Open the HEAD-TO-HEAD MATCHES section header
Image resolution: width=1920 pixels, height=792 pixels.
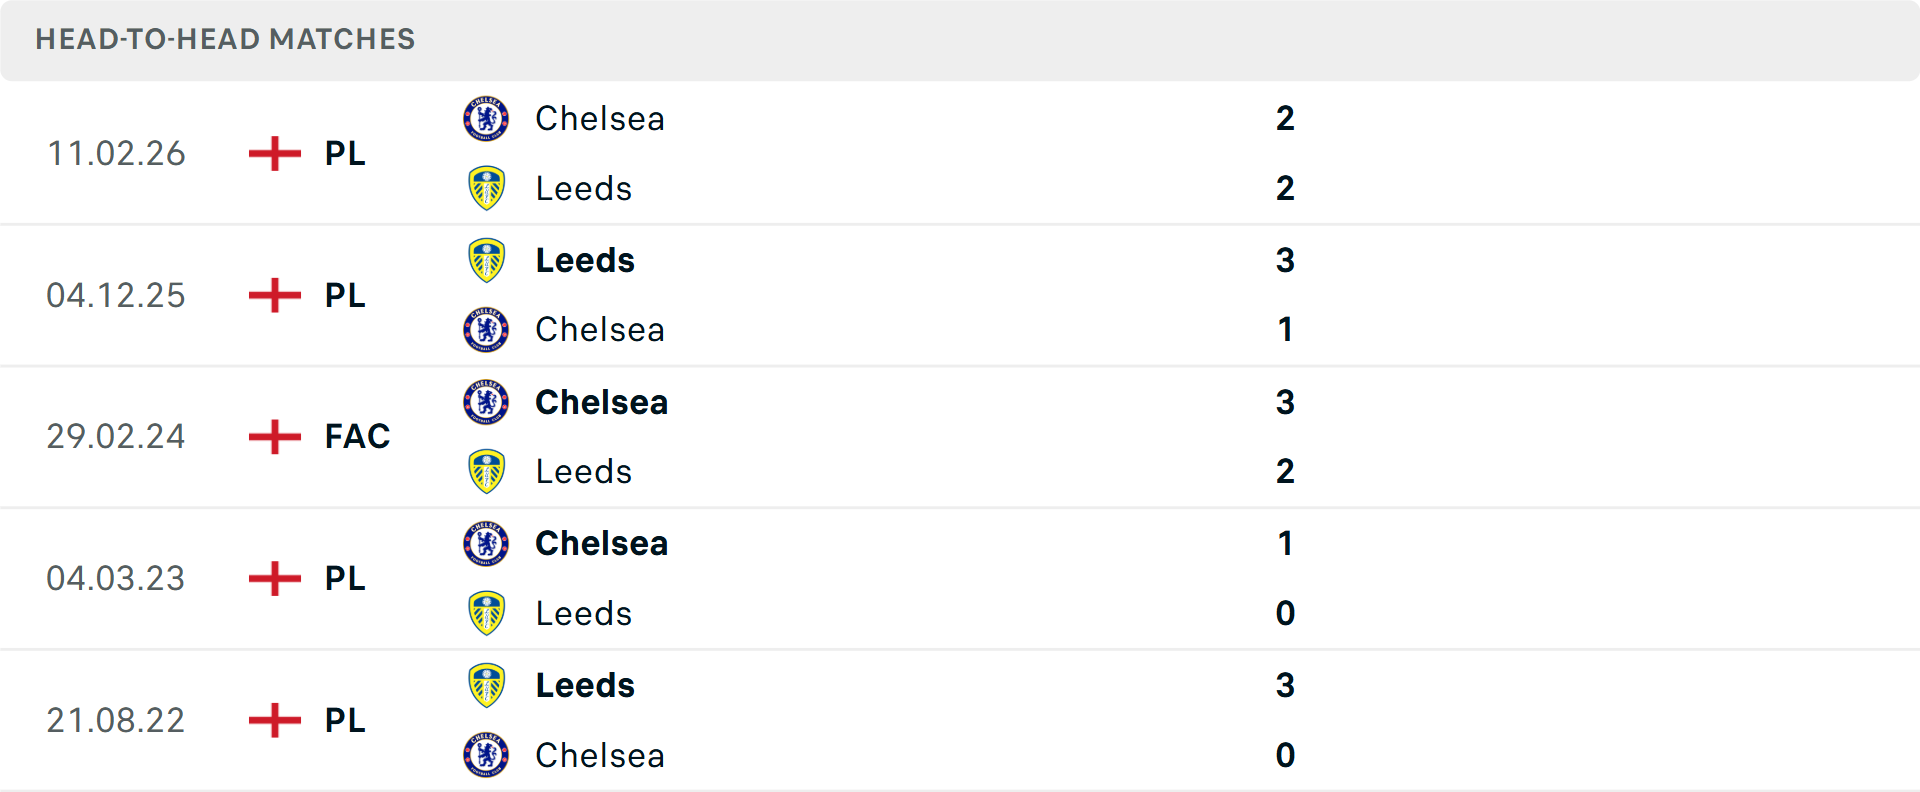(x=225, y=40)
